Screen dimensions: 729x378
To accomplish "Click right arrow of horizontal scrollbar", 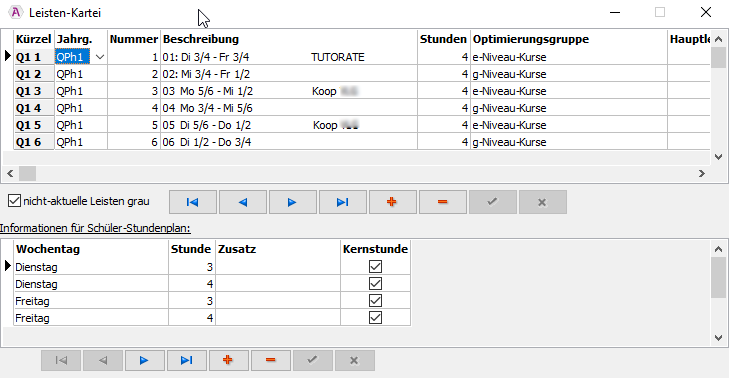I will [x=702, y=173].
